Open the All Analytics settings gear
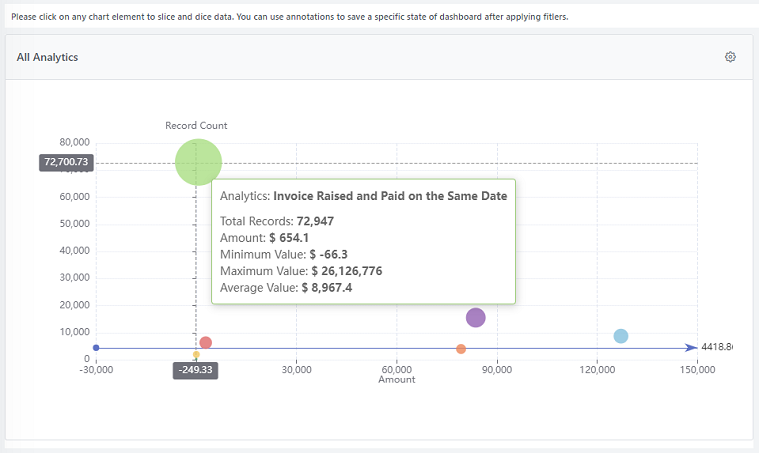Image resolution: width=759 pixels, height=453 pixels. [730, 57]
